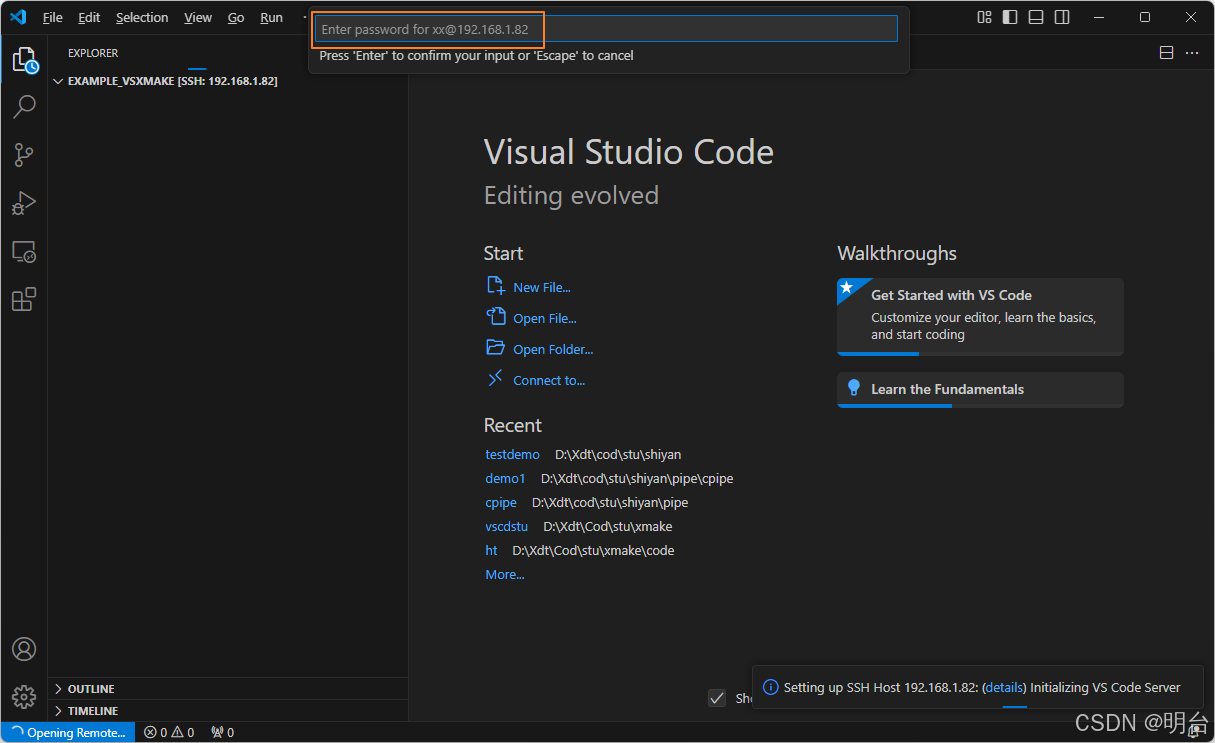Screen dimensions: 1215x743
Task: Open recent project testdemo
Action: (512, 454)
